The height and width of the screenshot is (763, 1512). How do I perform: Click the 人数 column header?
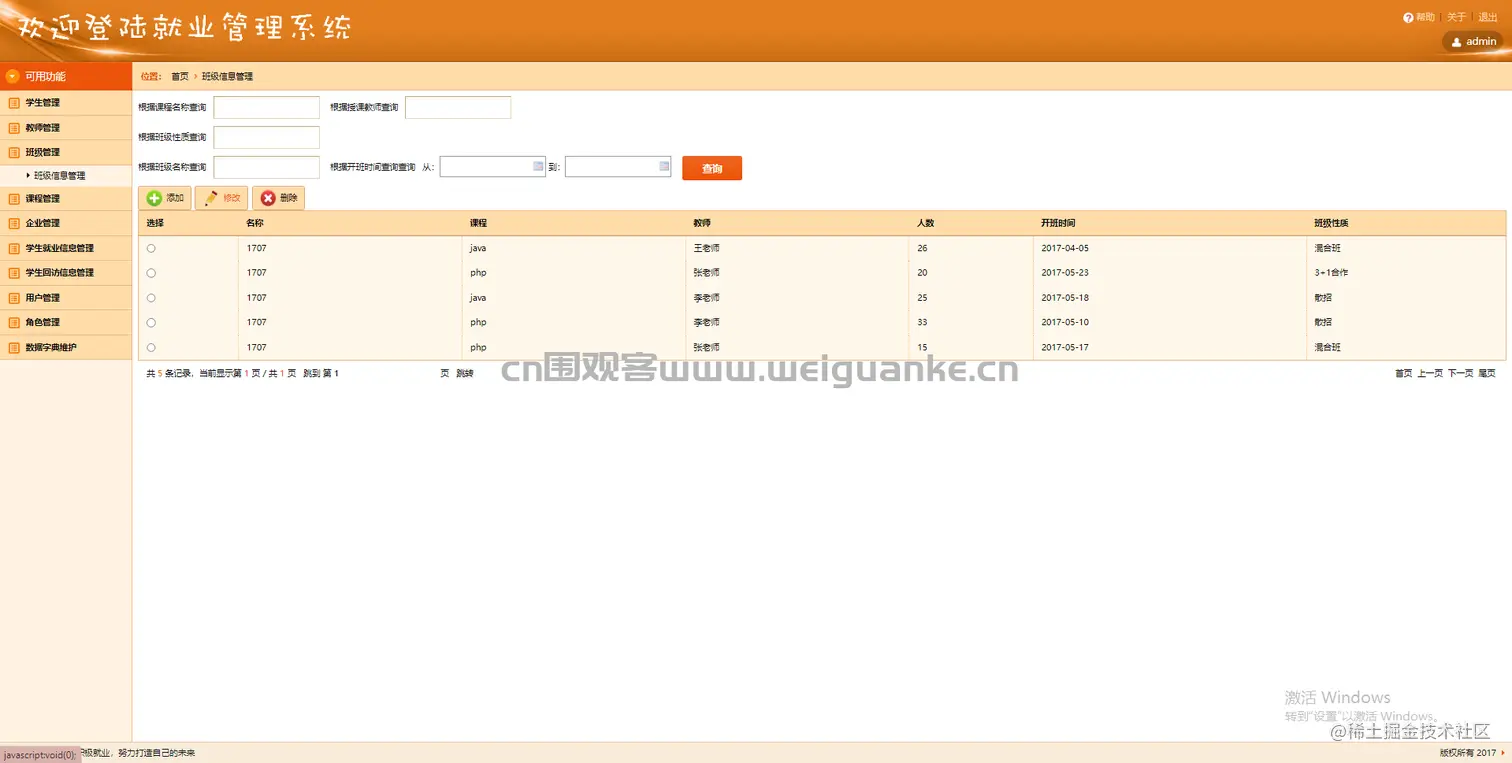pyautogui.click(x=926, y=223)
